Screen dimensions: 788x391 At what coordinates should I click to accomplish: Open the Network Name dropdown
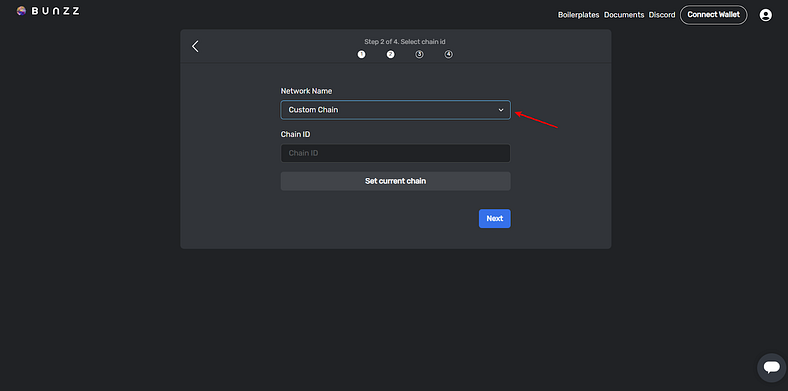point(396,110)
